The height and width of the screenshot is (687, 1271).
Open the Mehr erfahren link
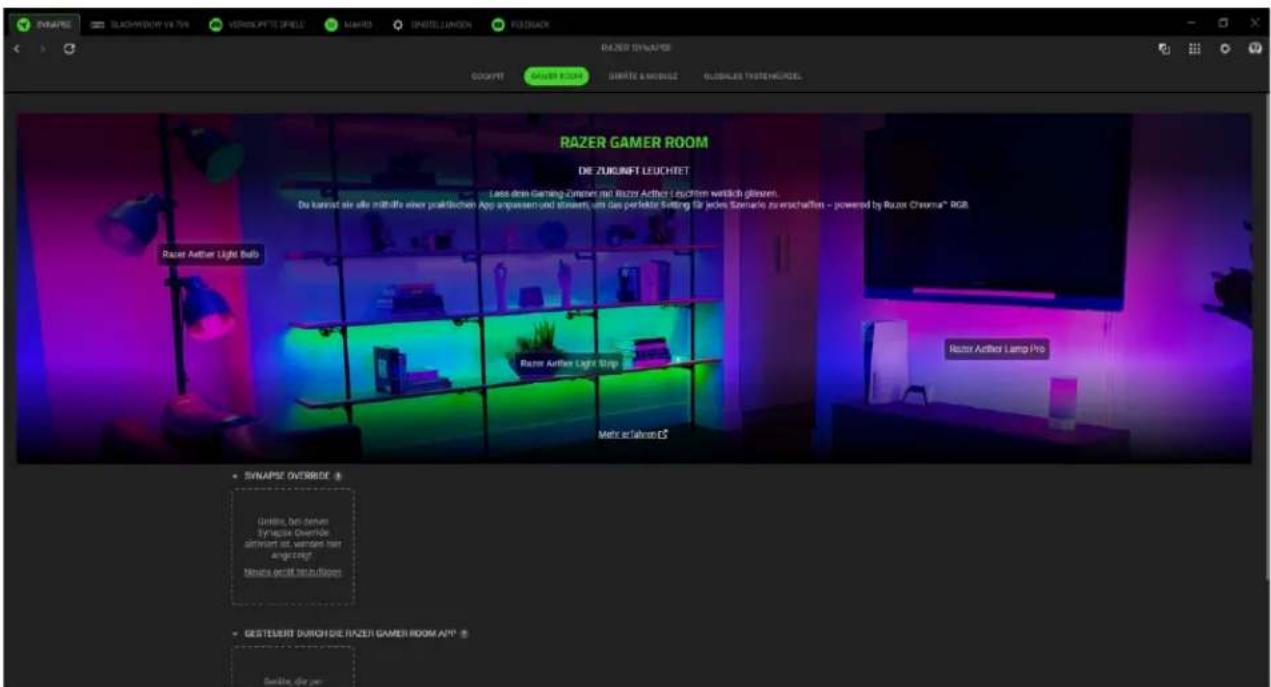click(632, 434)
